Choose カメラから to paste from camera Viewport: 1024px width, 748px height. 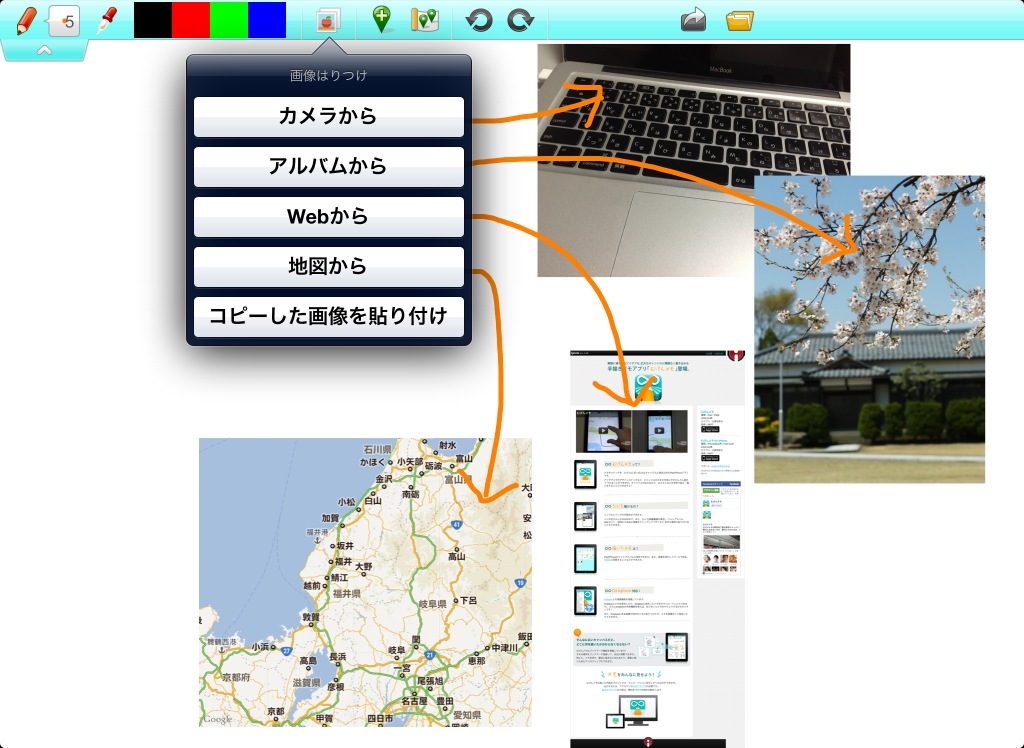point(328,116)
